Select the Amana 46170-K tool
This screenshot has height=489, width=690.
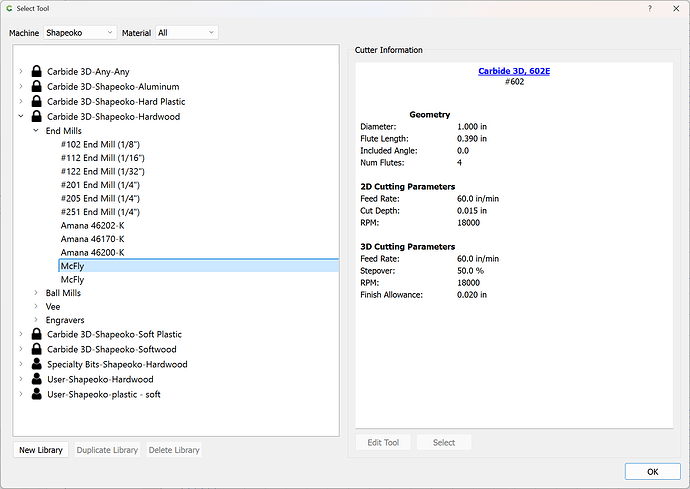[92, 239]
